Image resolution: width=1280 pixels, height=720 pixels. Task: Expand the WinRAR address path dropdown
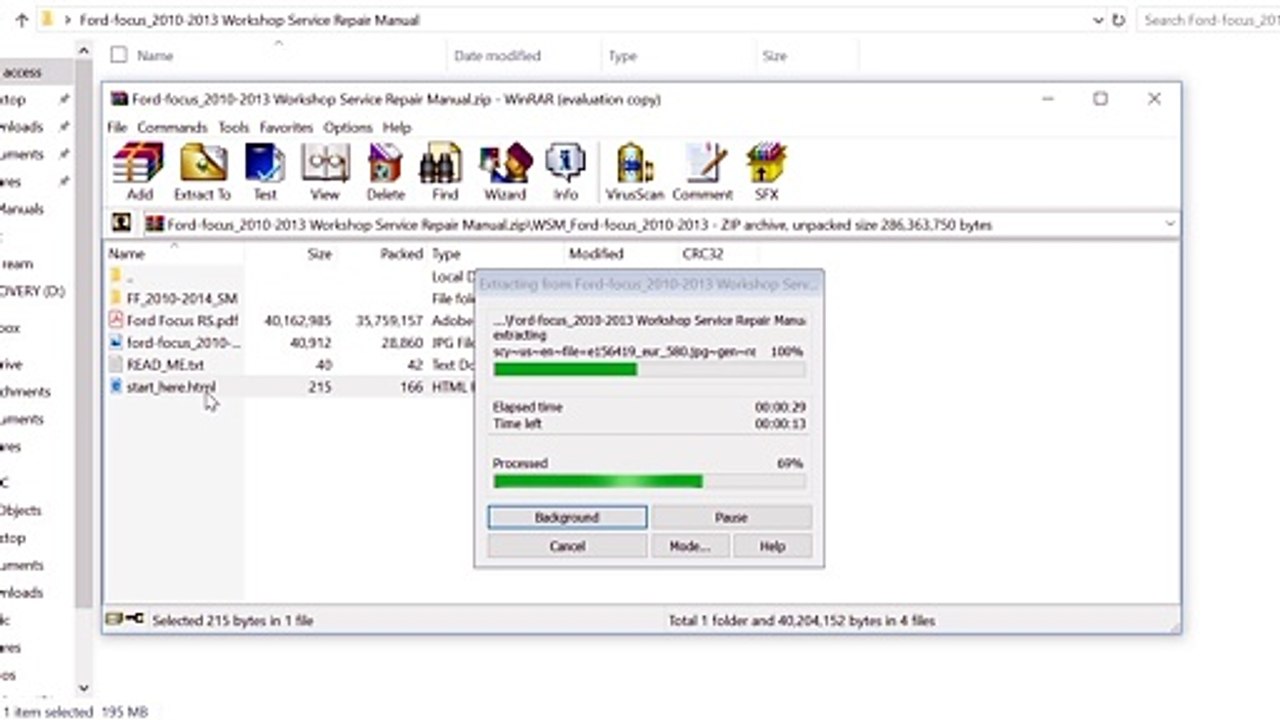[x=1169, y=225]
